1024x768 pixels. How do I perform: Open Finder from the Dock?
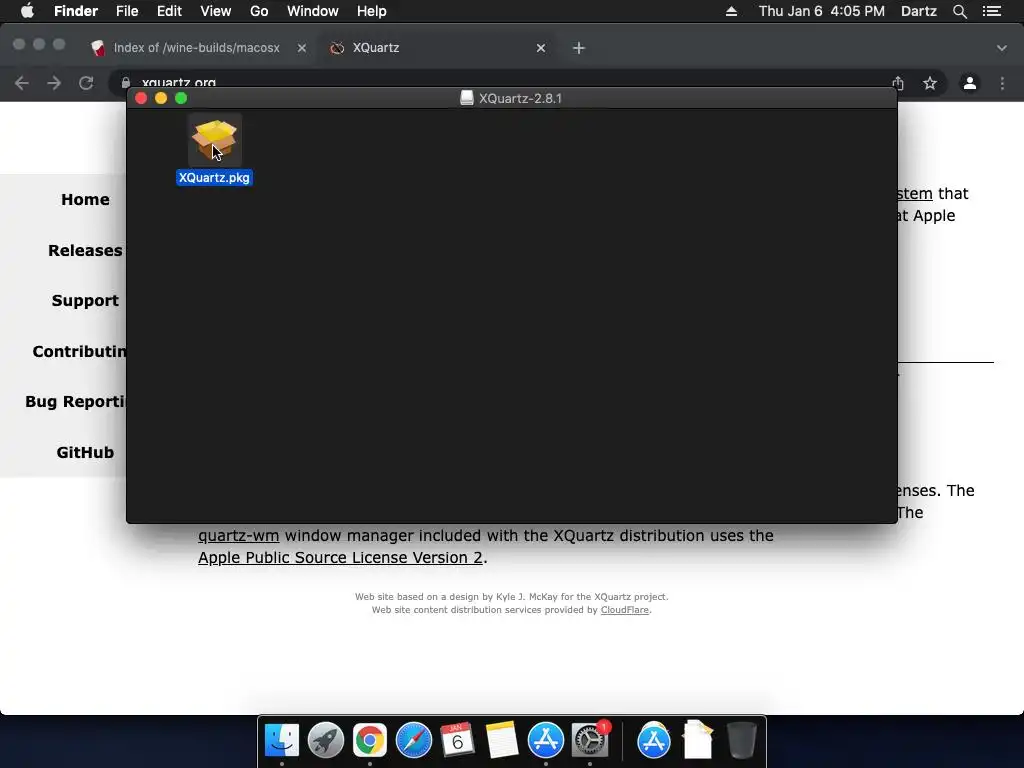click(281, 740)
